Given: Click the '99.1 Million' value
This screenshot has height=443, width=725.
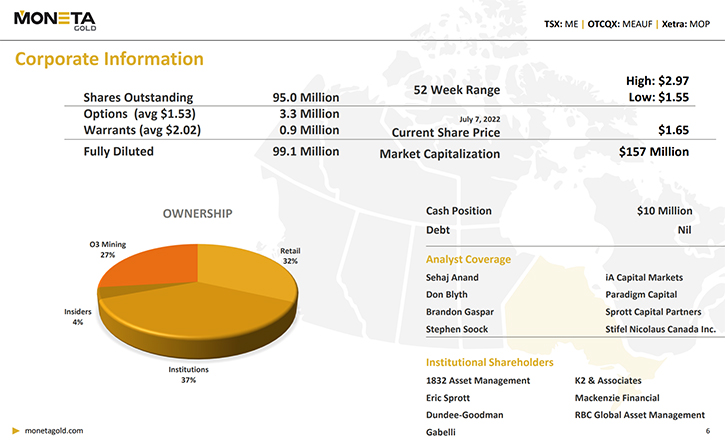Looking at the screenshot, I should click(x=306, y=152).
